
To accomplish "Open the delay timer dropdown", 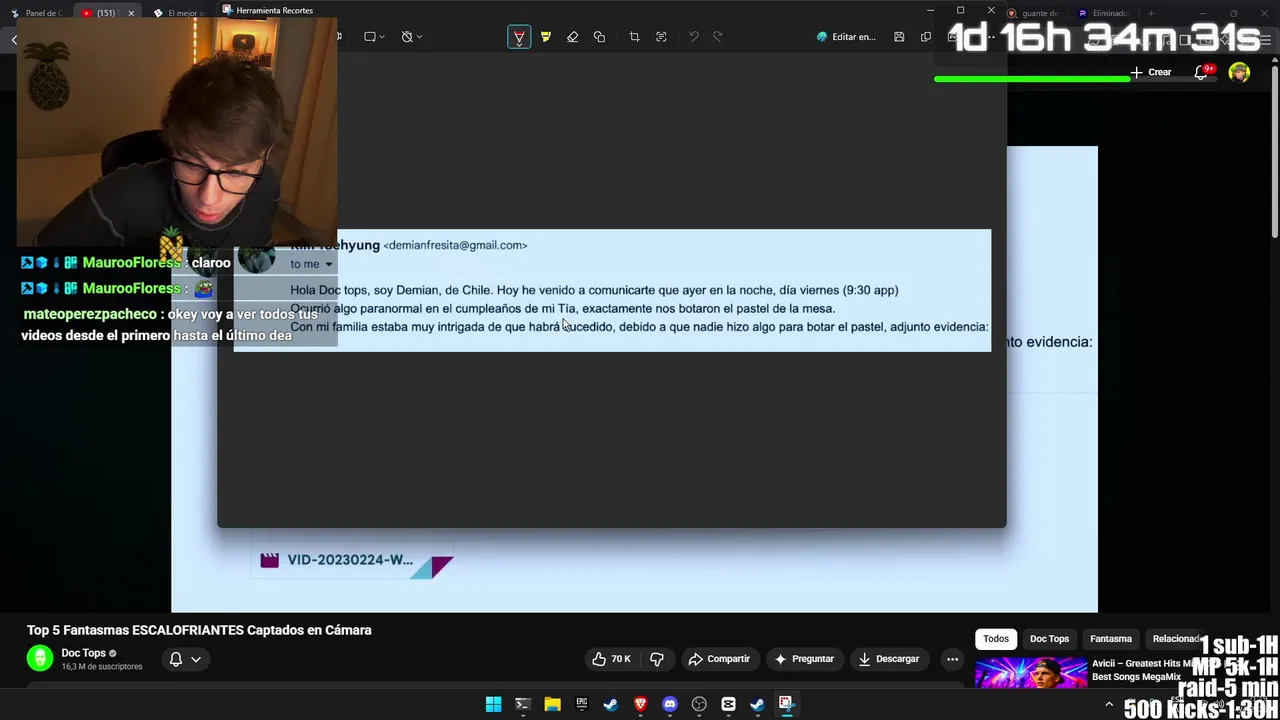I will click(x=411, y=37).
